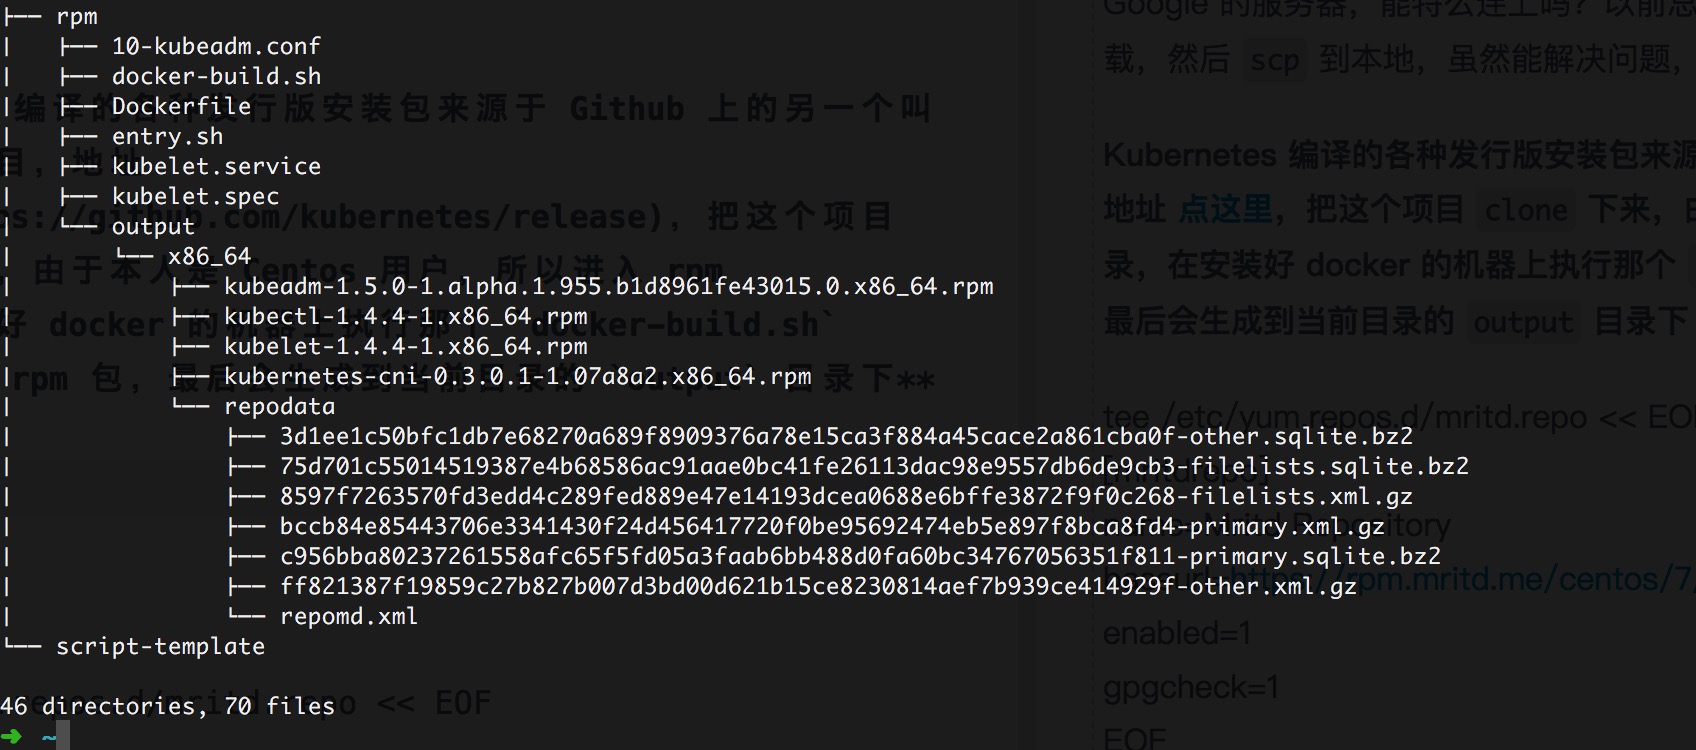Click the 46 directories, 70 files summary
The width and height of the screenshot is (1696, 750).
click(x=167, y=706)
